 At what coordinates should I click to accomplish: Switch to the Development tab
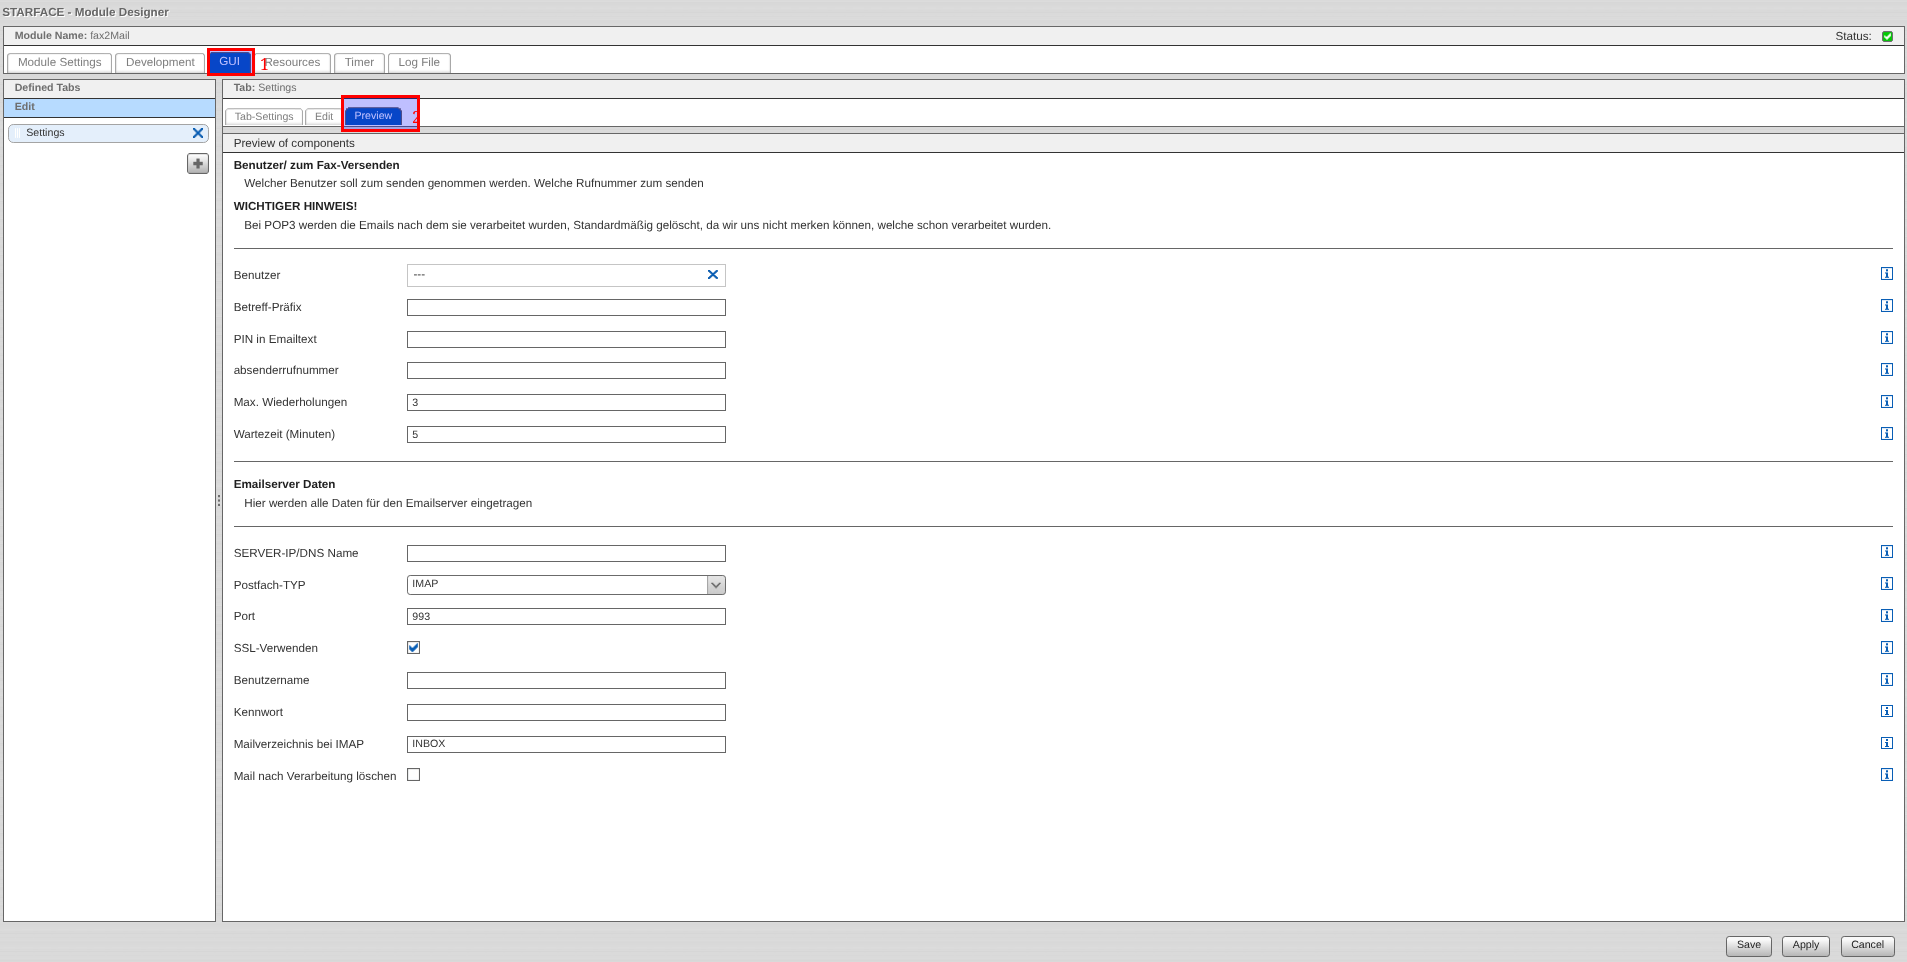point(160,63)
